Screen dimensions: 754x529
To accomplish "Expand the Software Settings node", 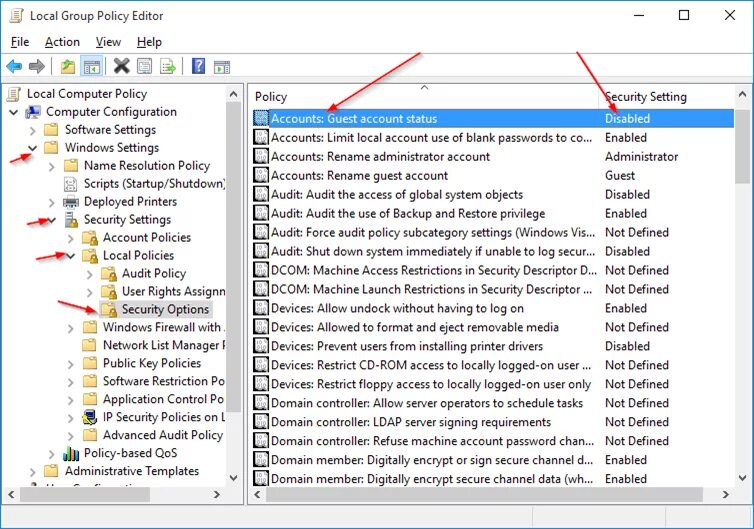I will point(33,130).
